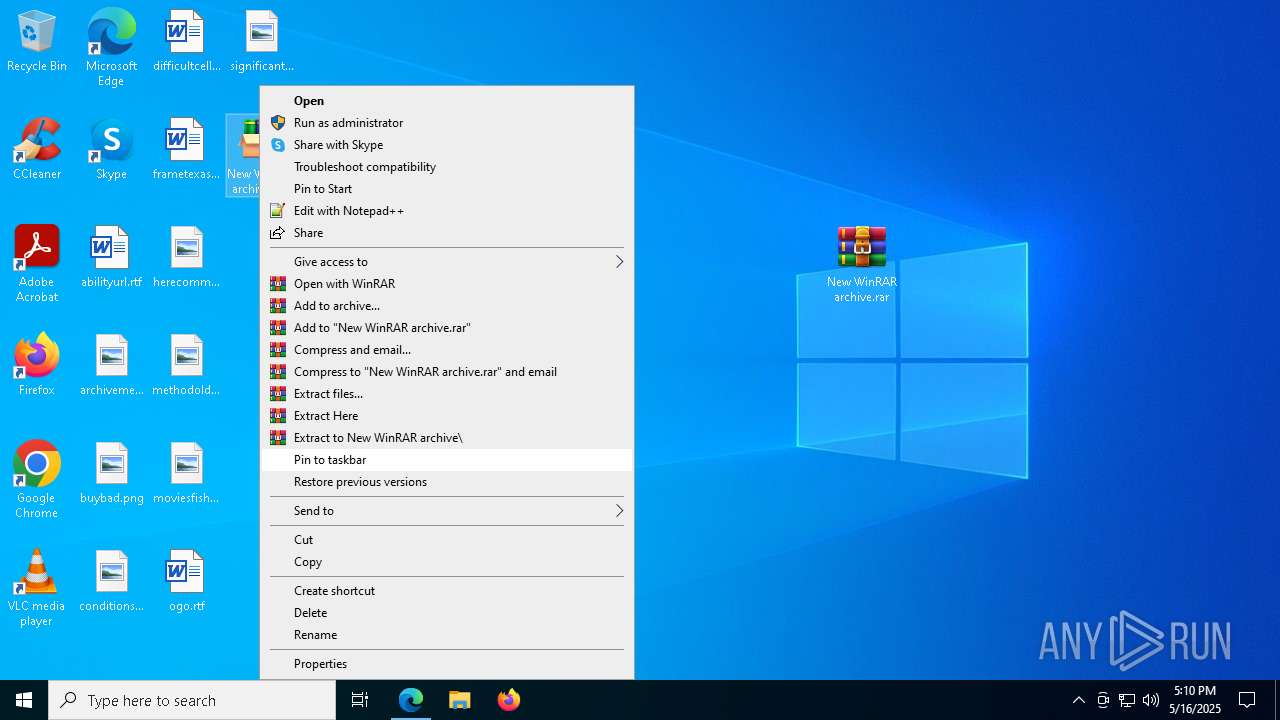Viewport: 1280px width, 720px height.
Task: Select the significant image file icon
Action: point(261,42)
